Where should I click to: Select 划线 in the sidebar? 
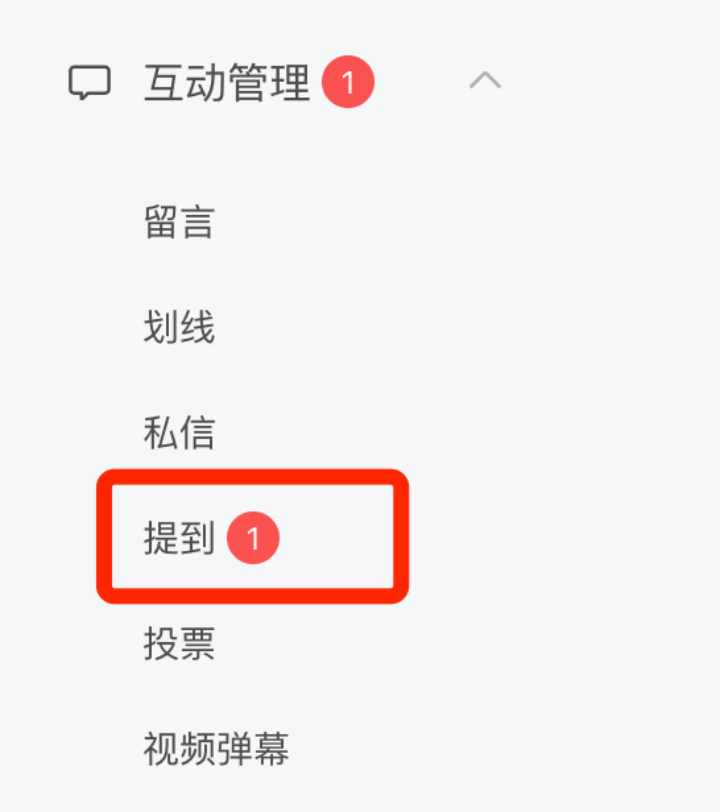point(179,327)
